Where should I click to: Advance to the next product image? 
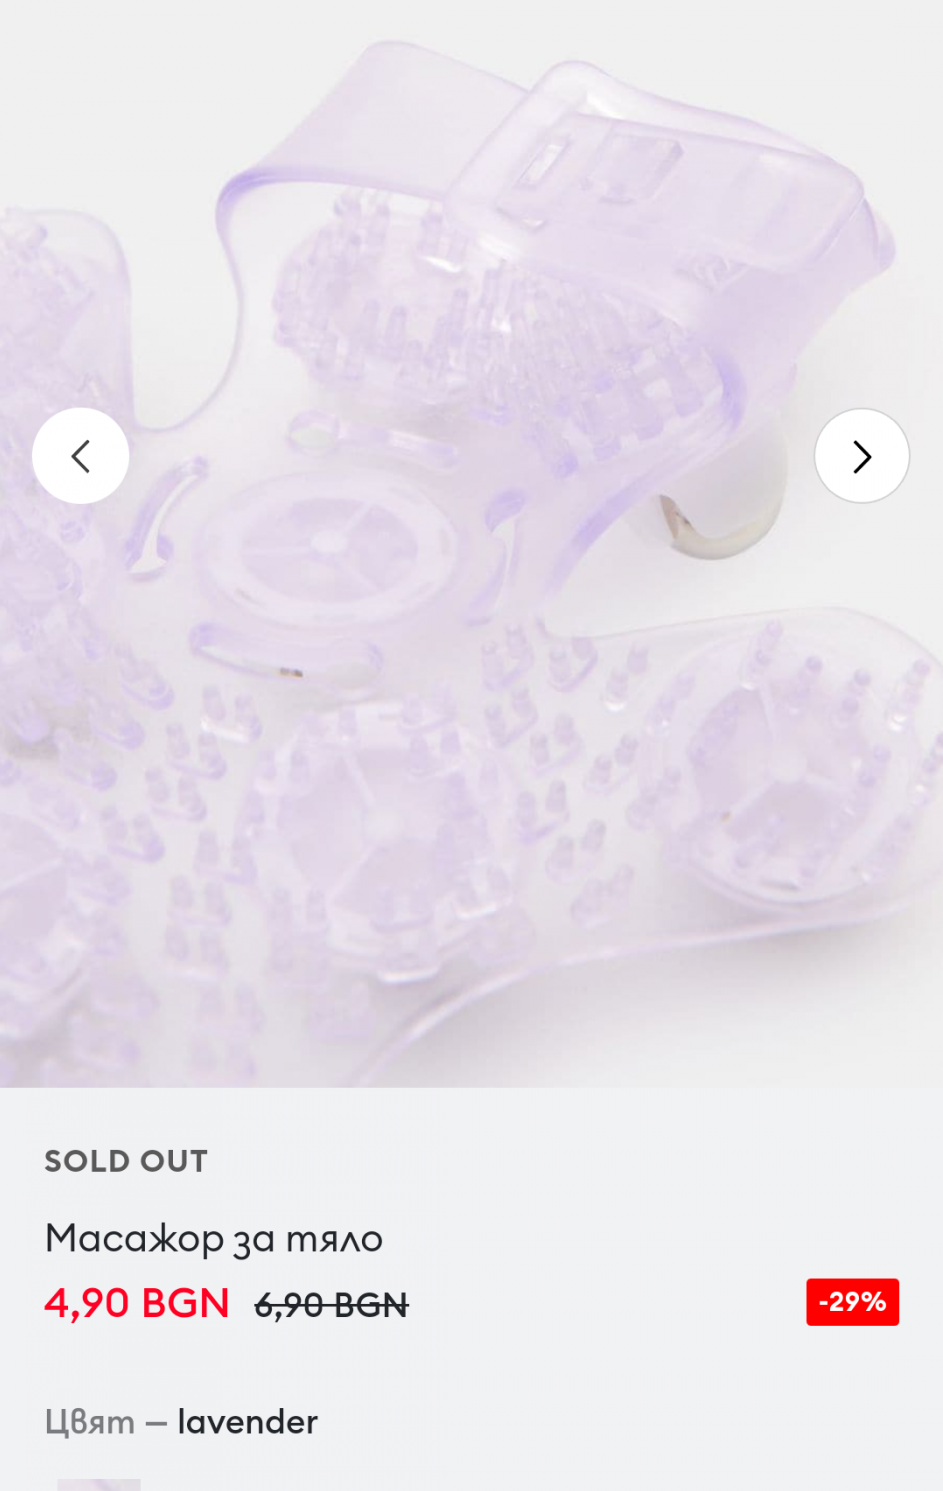point(862,456)
